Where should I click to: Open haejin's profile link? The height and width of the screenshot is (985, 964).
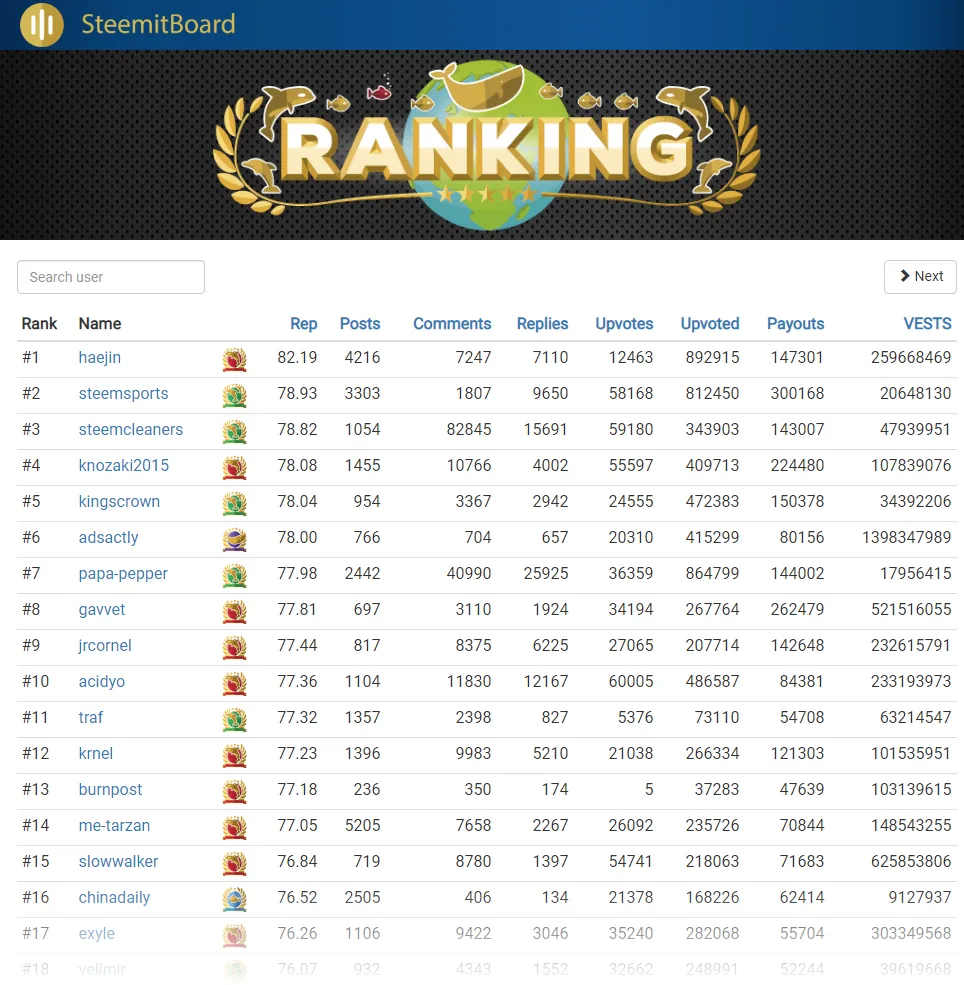pyautogui.click(x=100, y=357)
